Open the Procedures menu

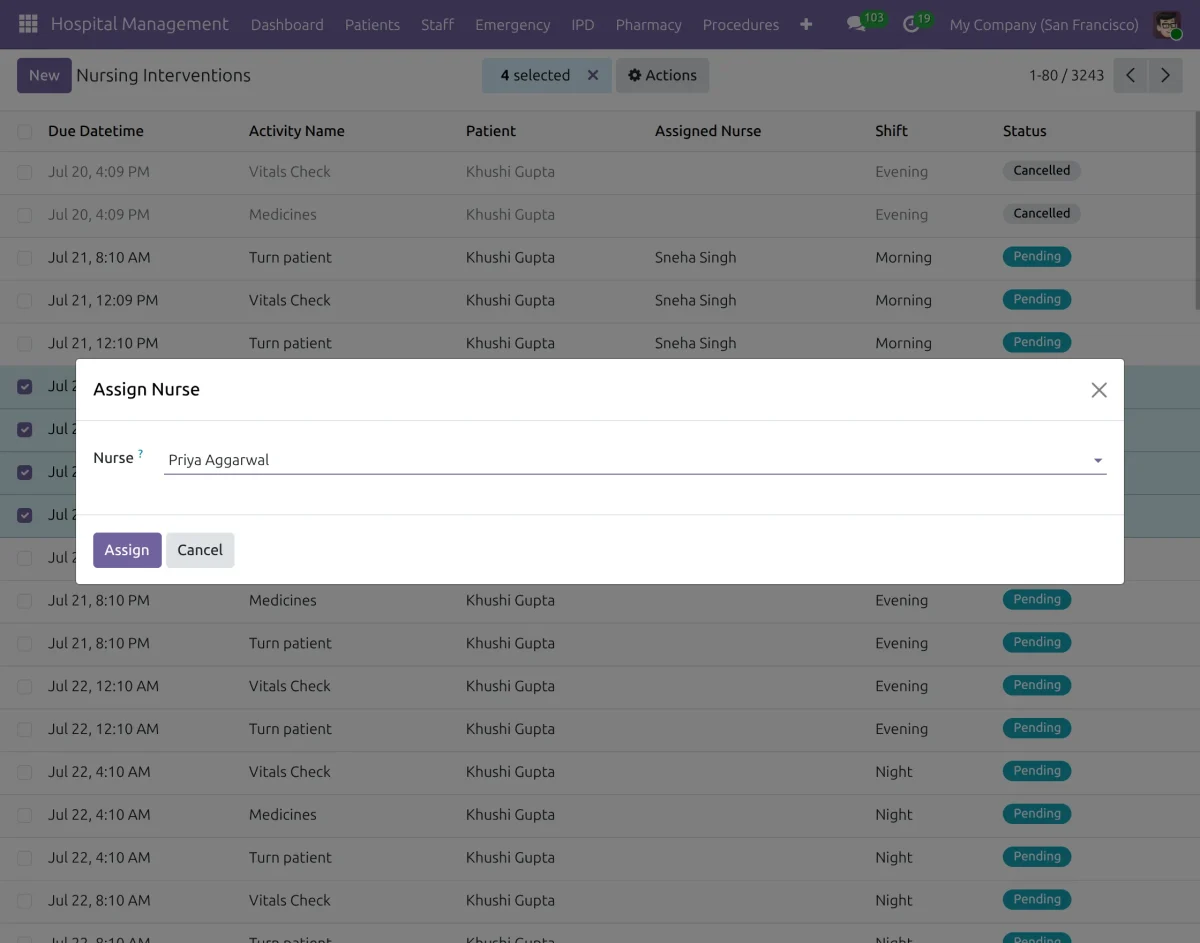point(741,24)
